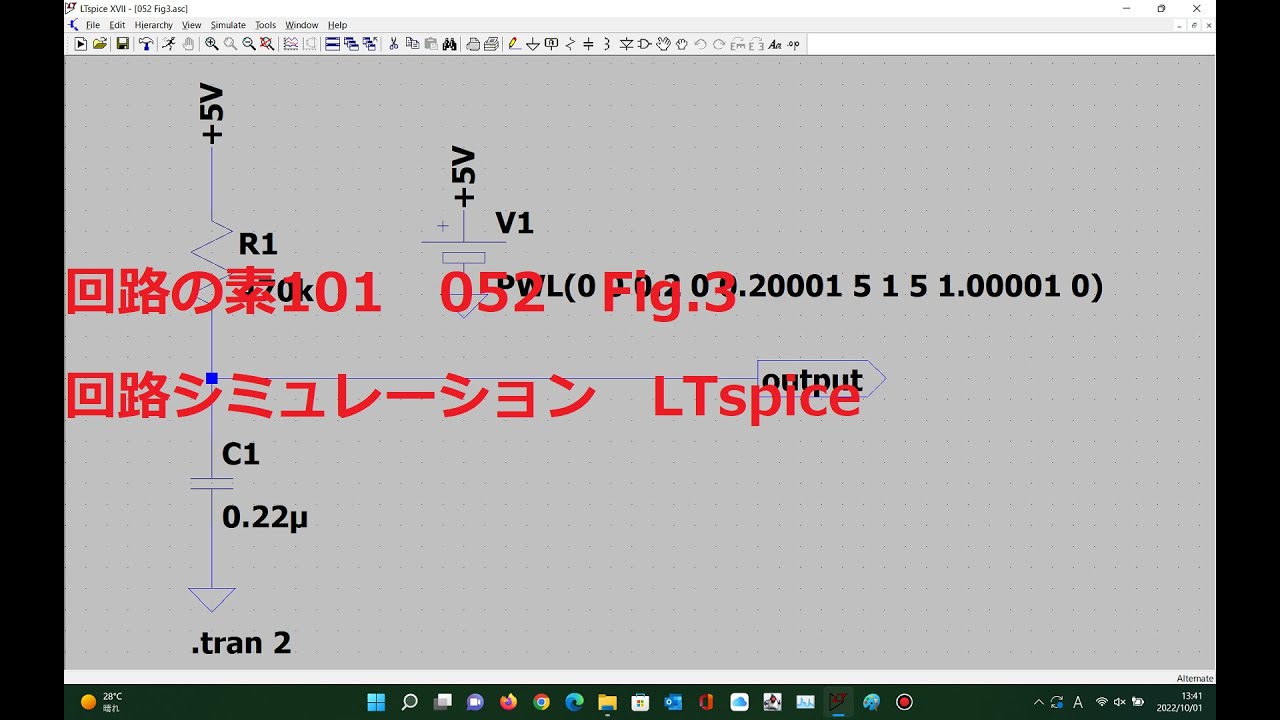Click the V1 voltage source label

tap(514, 223)
